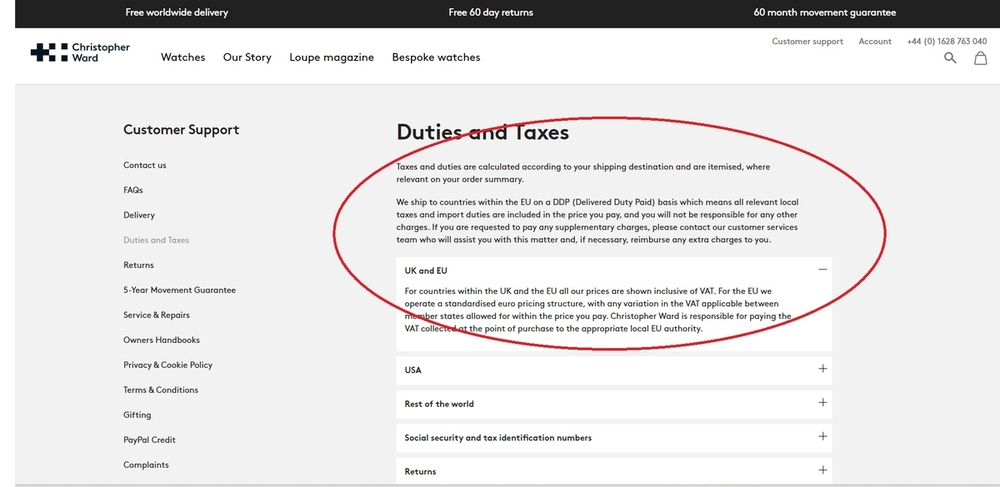Open 5-Year Movement Guarantee page
The width and height of the screenshot is (1000, 487).
[x=179, y=290]
